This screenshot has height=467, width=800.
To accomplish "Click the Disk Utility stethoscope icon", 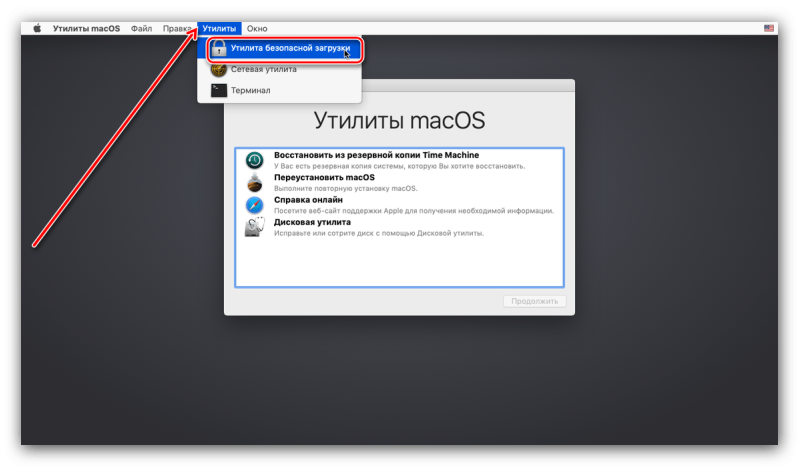I will coord(255,227).
